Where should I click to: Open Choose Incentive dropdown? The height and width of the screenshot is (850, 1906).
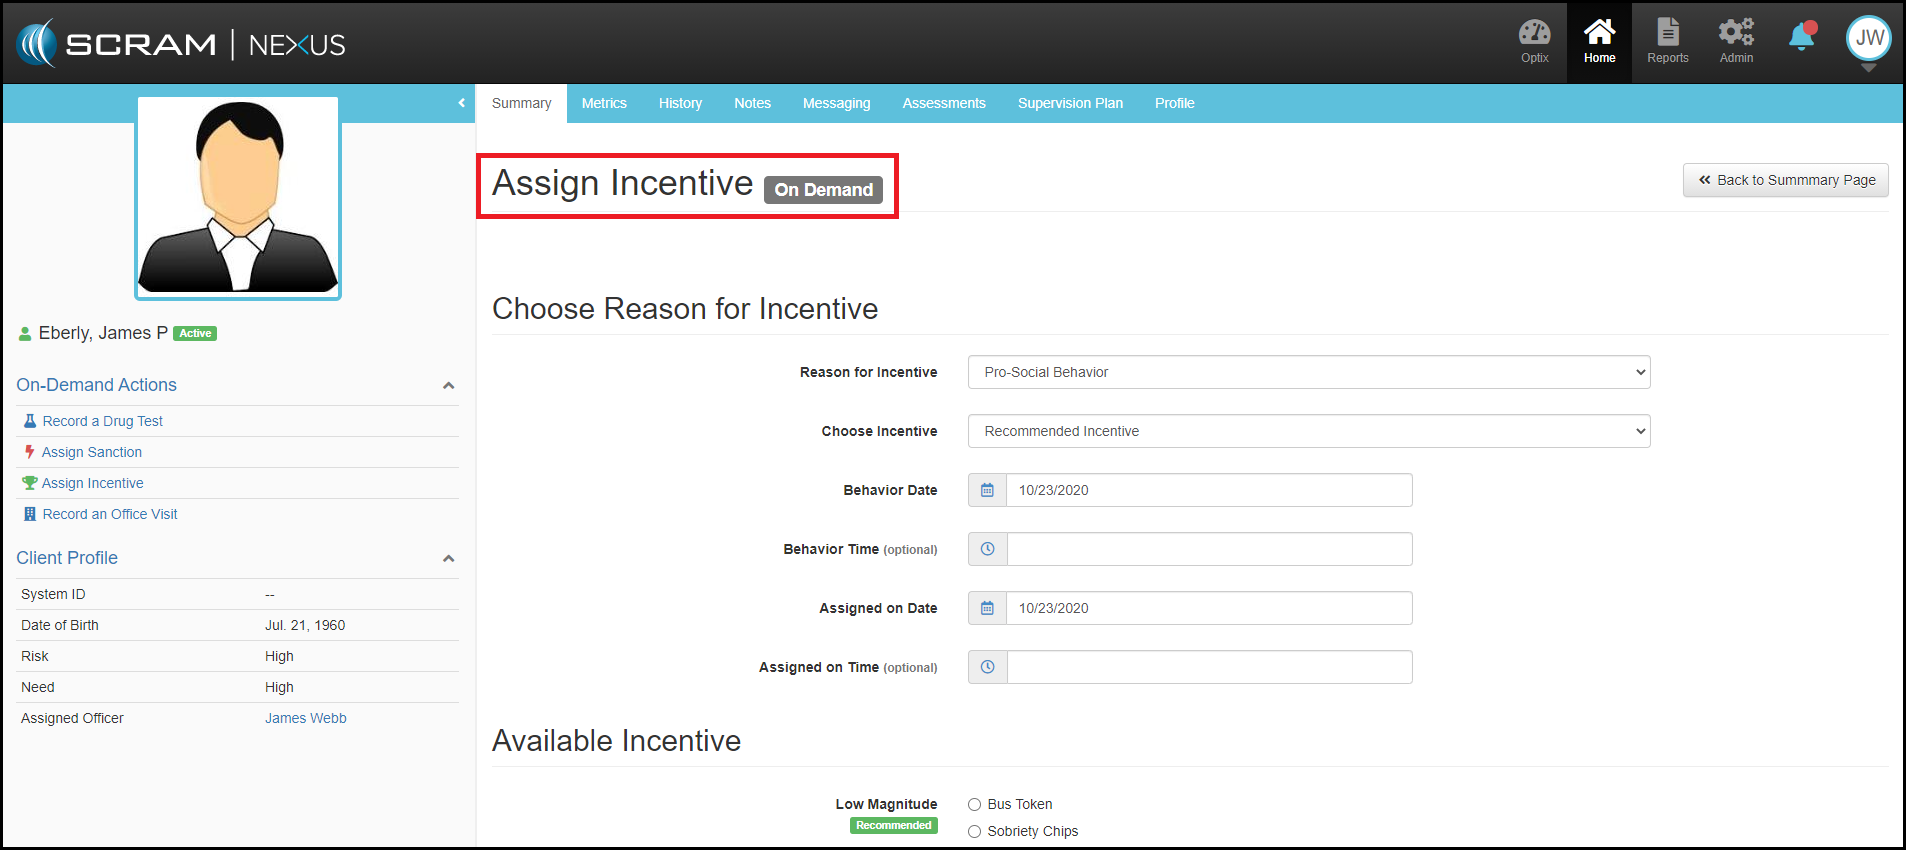1308,431
